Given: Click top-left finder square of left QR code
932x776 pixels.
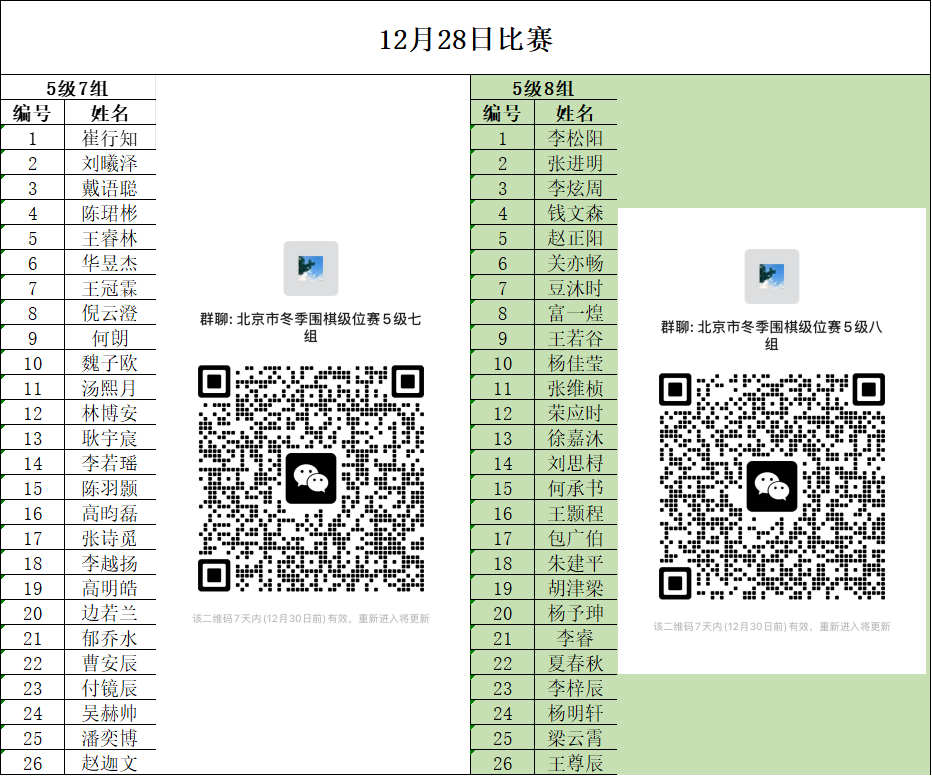Looking at the screenshot, I should (215, 382).
